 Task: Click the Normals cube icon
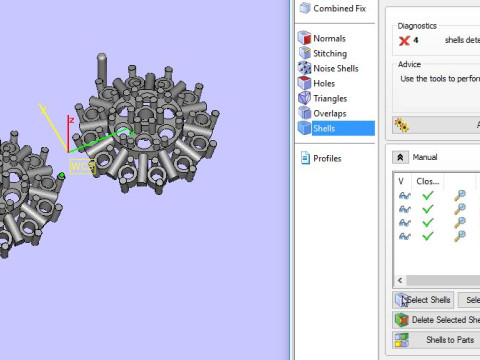[x=304, y=38]
